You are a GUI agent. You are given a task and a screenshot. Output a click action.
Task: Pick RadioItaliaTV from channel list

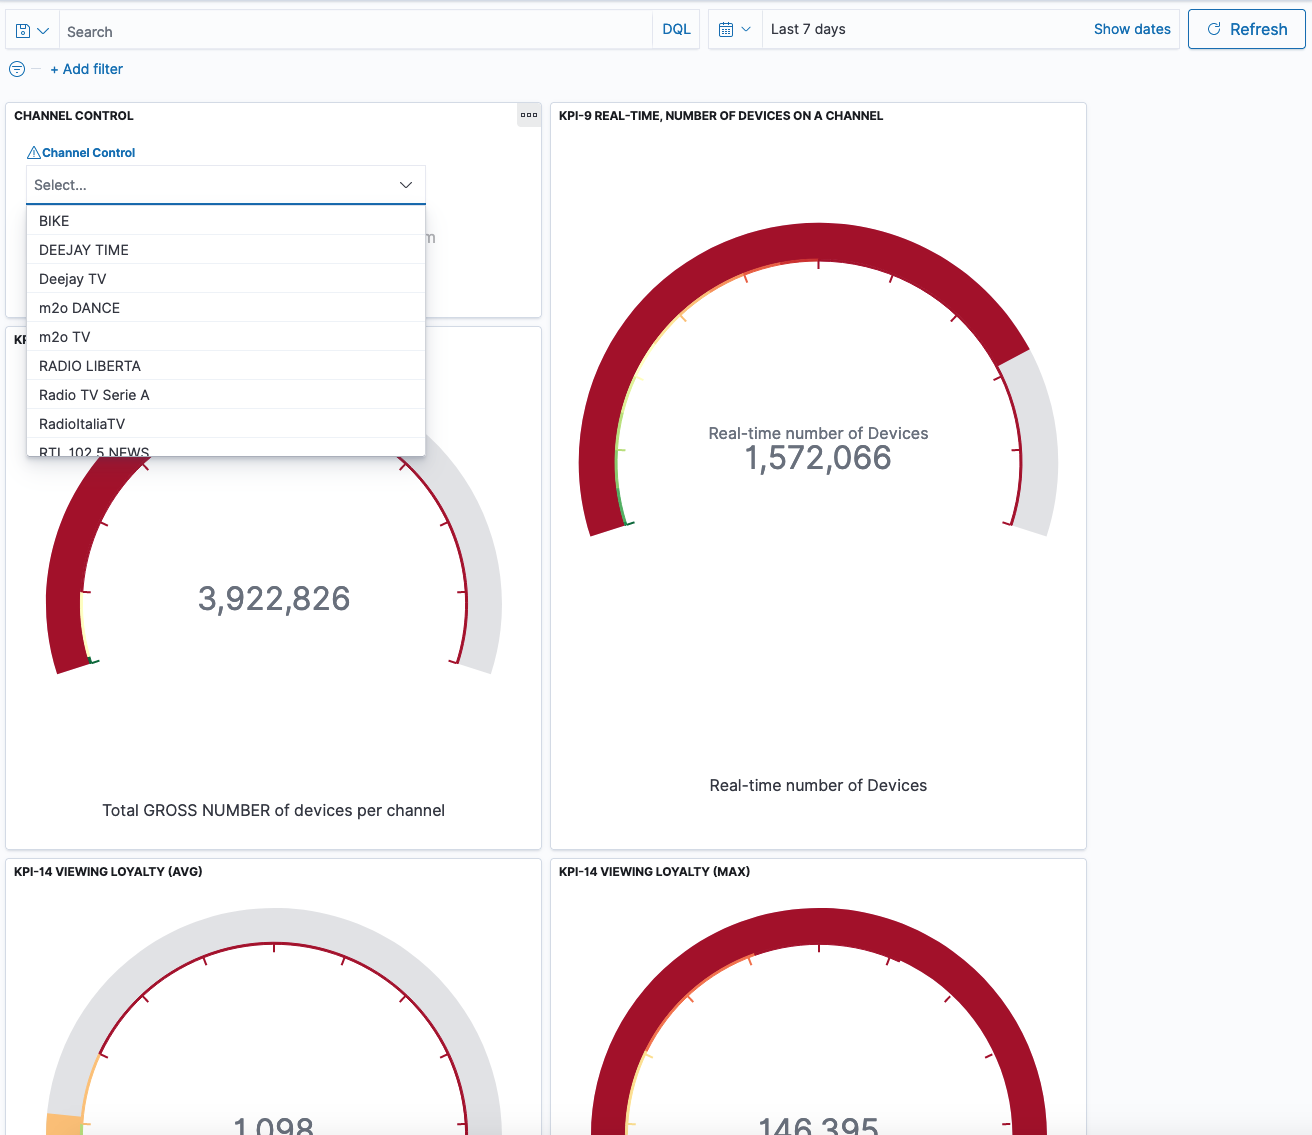click(82, 424)
